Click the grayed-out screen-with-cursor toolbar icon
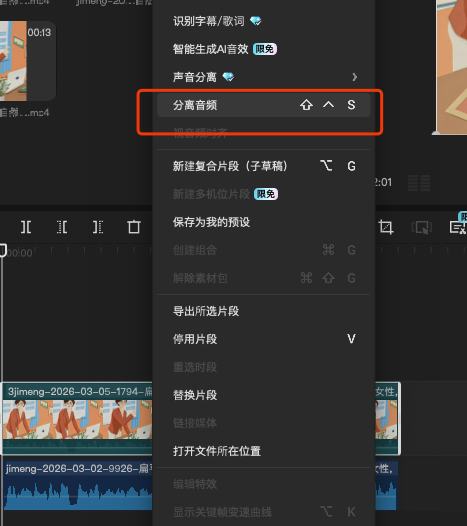 click(421, 227)
